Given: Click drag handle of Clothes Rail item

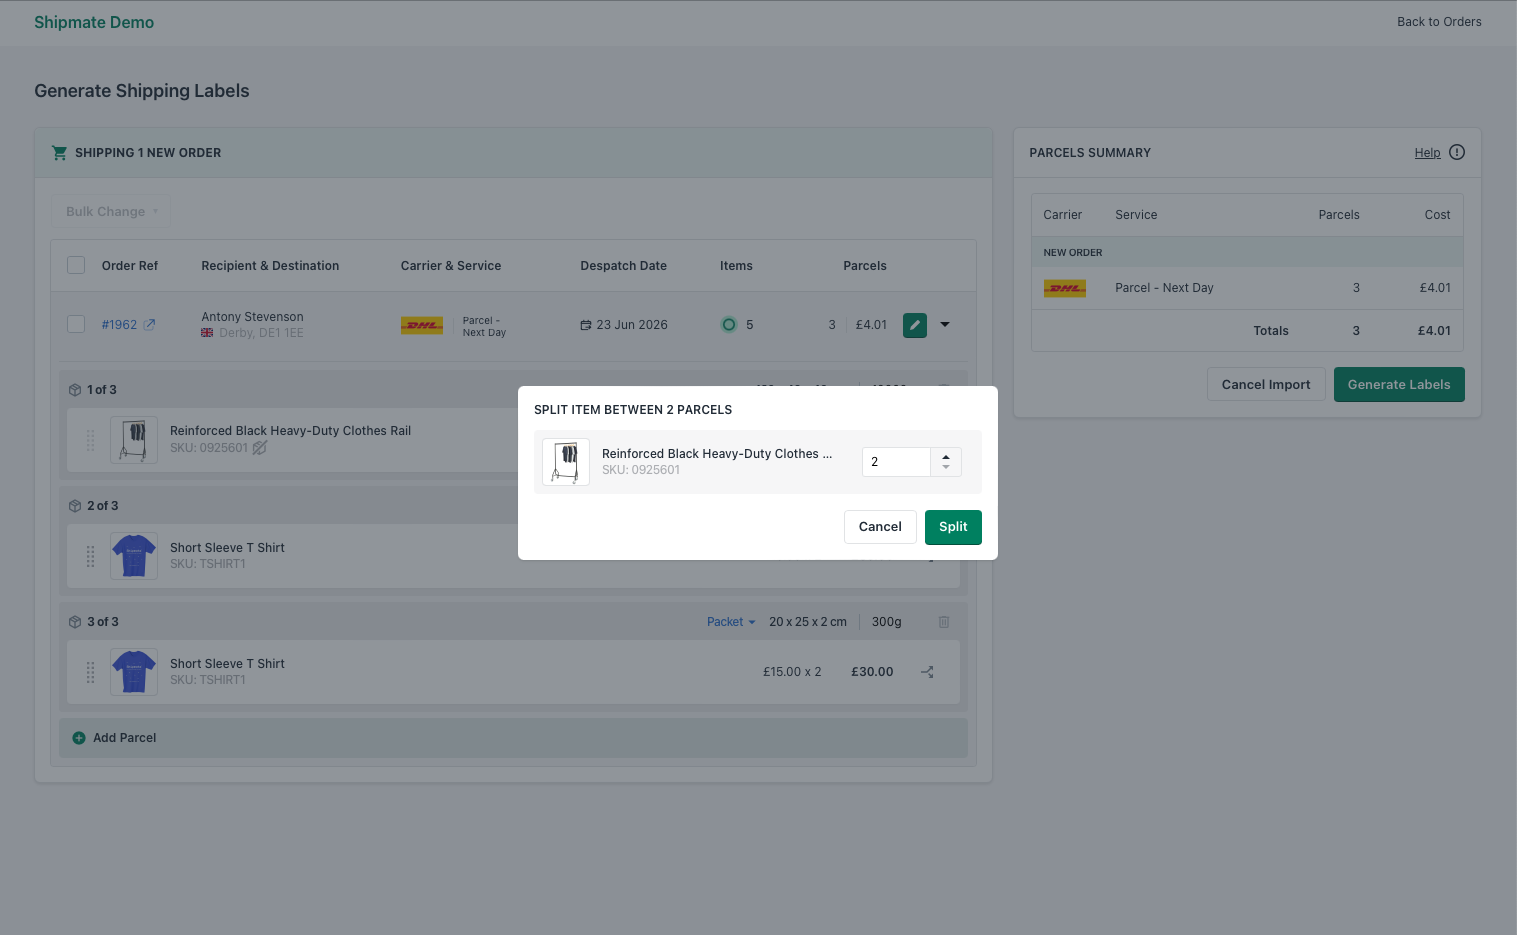Looking at the screenshot, I should click(90, 440).
